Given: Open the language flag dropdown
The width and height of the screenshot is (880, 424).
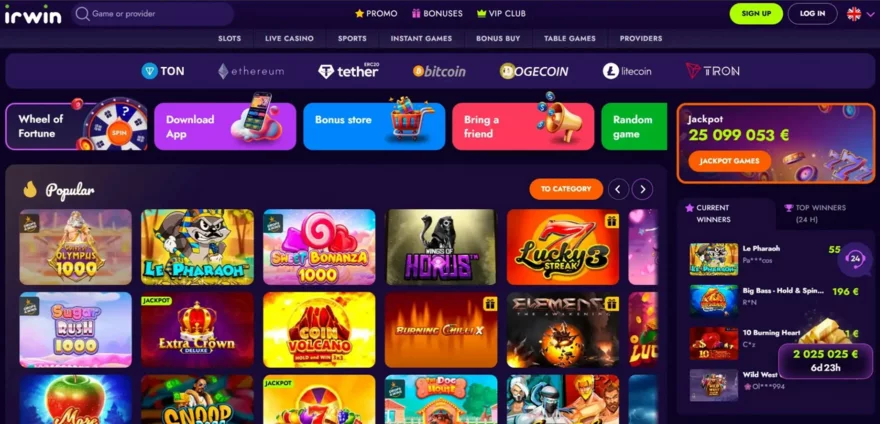Looking at the screenshot, I should tap(860, 14).
